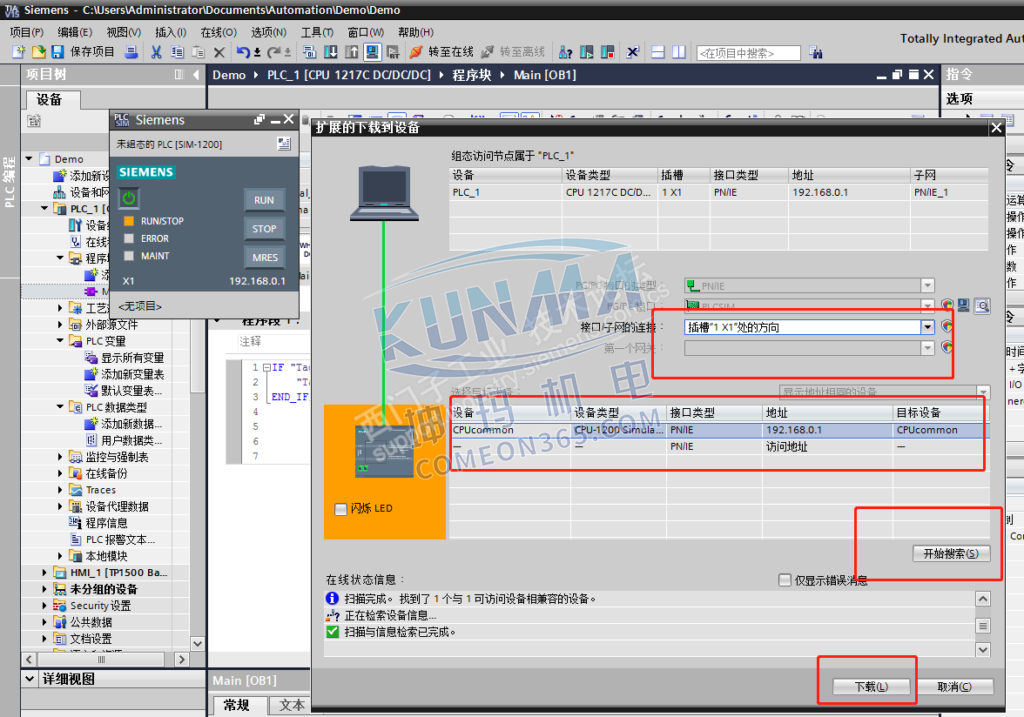Click the green power button in PLCSIM
1024x717 pixels.
pos(129,198)
